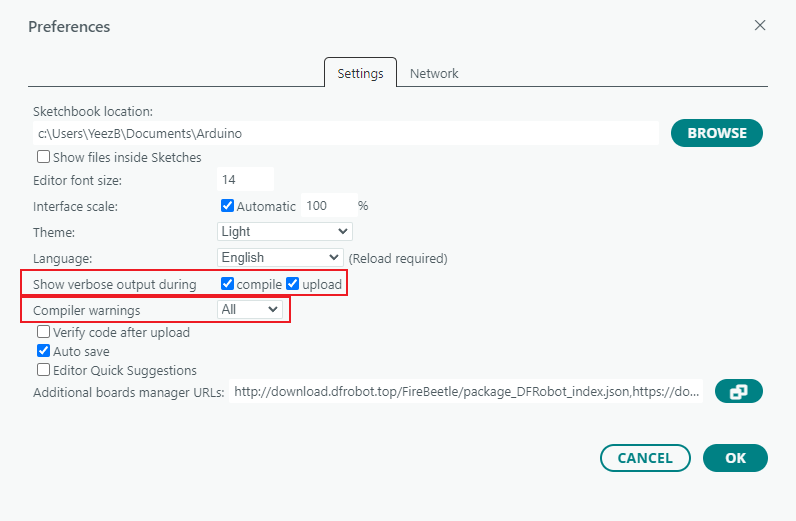Close the Preferences dialog with the X

(x=760, y=26)
